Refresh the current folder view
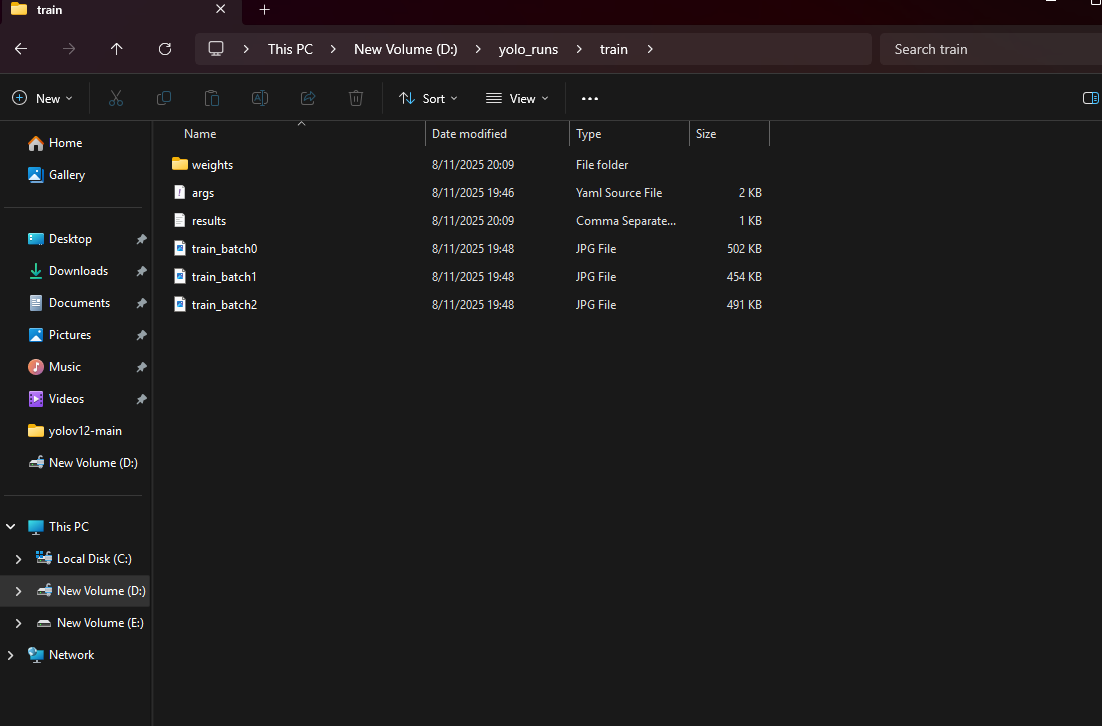The image size is (1102, 726). click(165, 49)
